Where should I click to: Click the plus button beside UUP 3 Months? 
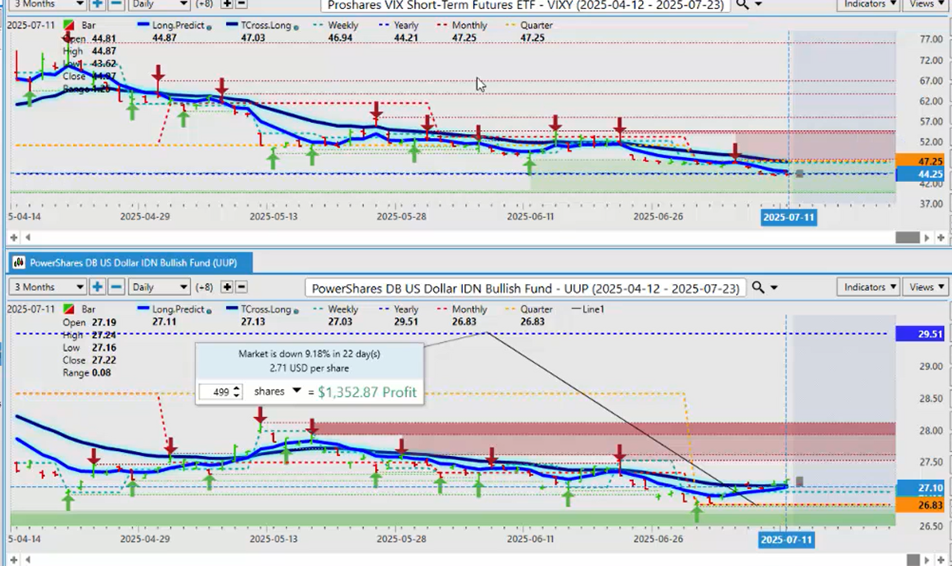click(98, 288)
